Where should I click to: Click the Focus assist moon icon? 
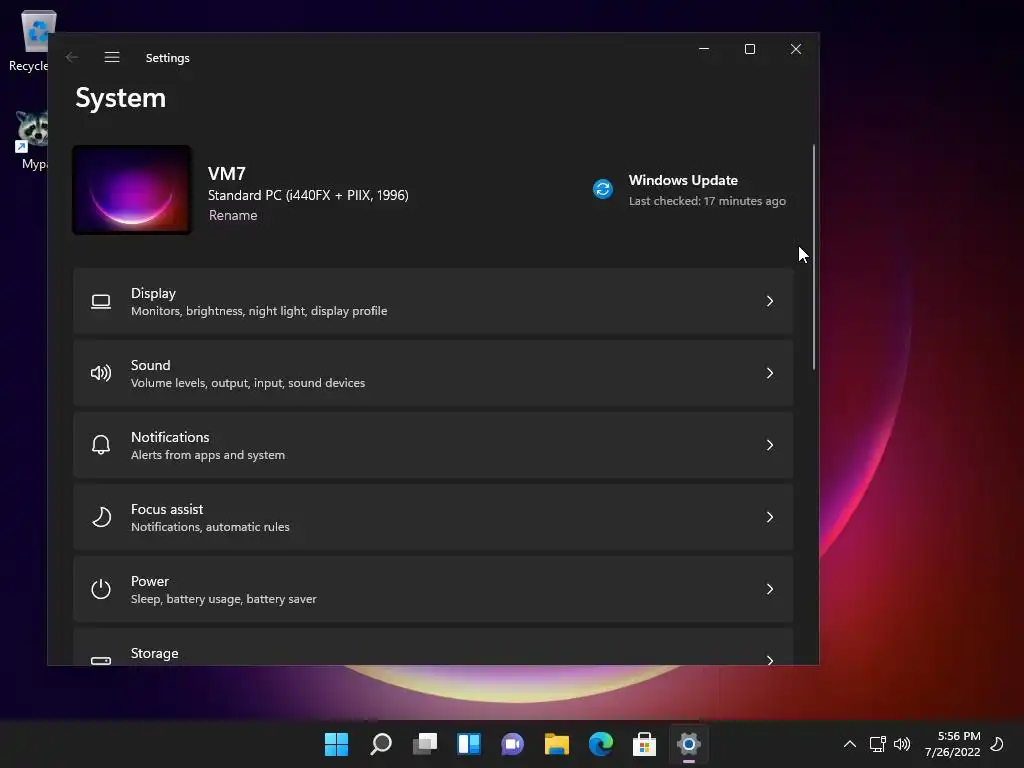click(x=101, y=517)
